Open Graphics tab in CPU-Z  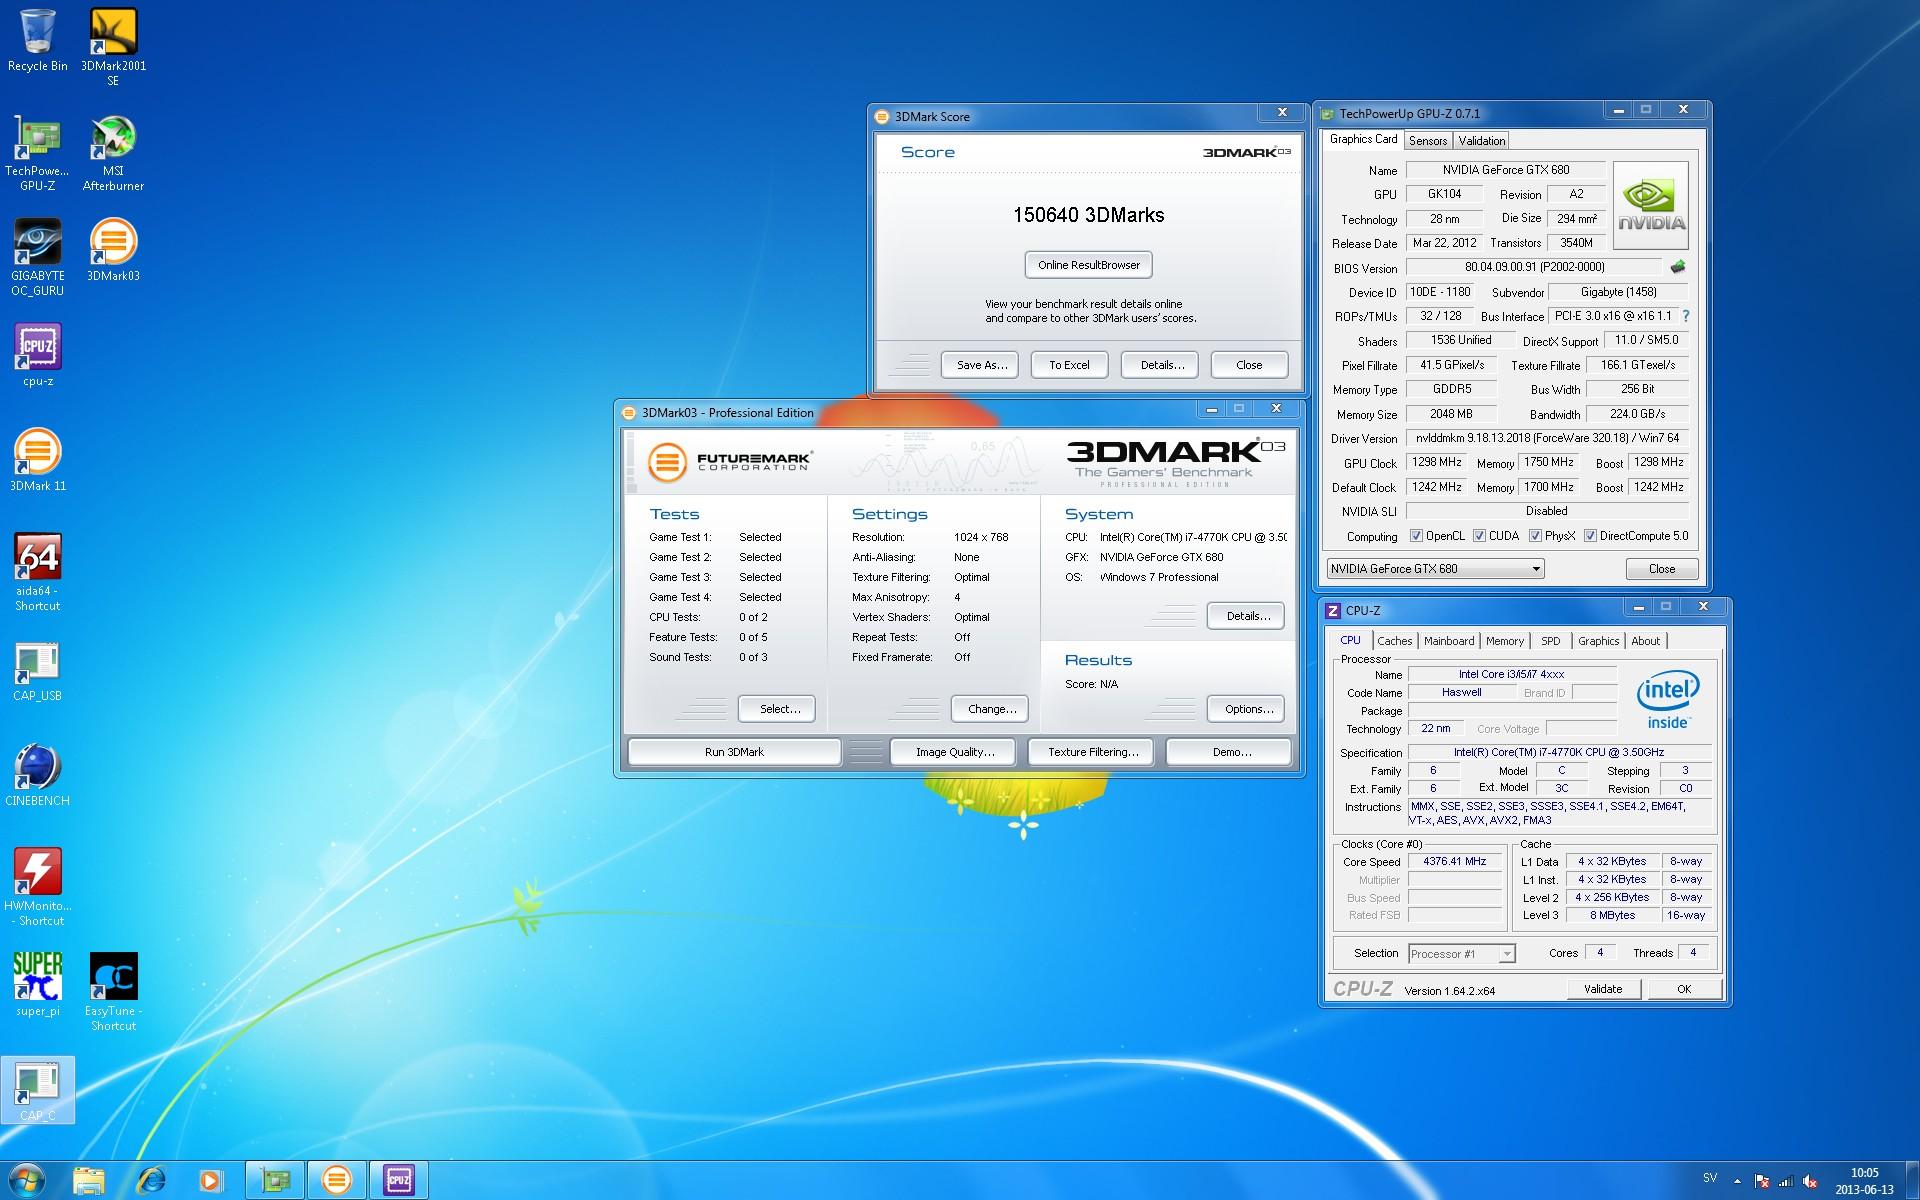pyautogui.click(x=1598, y=641)
